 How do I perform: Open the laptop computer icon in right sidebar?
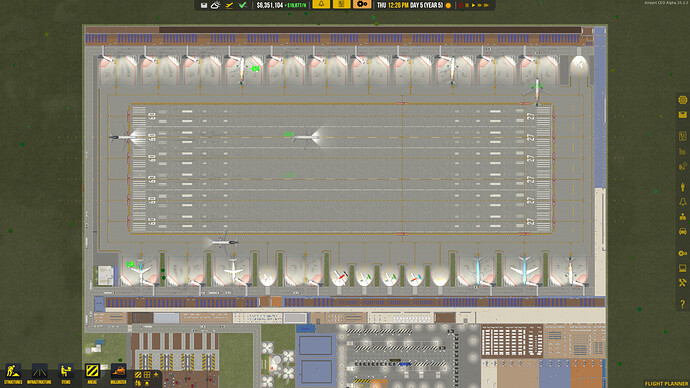tap(683, 268)
